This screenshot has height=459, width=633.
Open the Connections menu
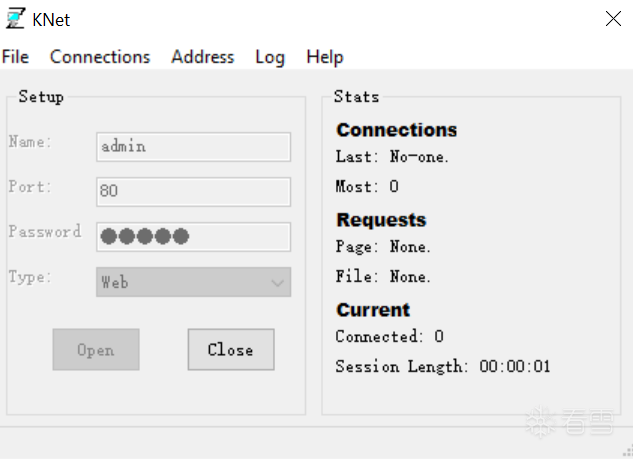click(x=100, y=57)
